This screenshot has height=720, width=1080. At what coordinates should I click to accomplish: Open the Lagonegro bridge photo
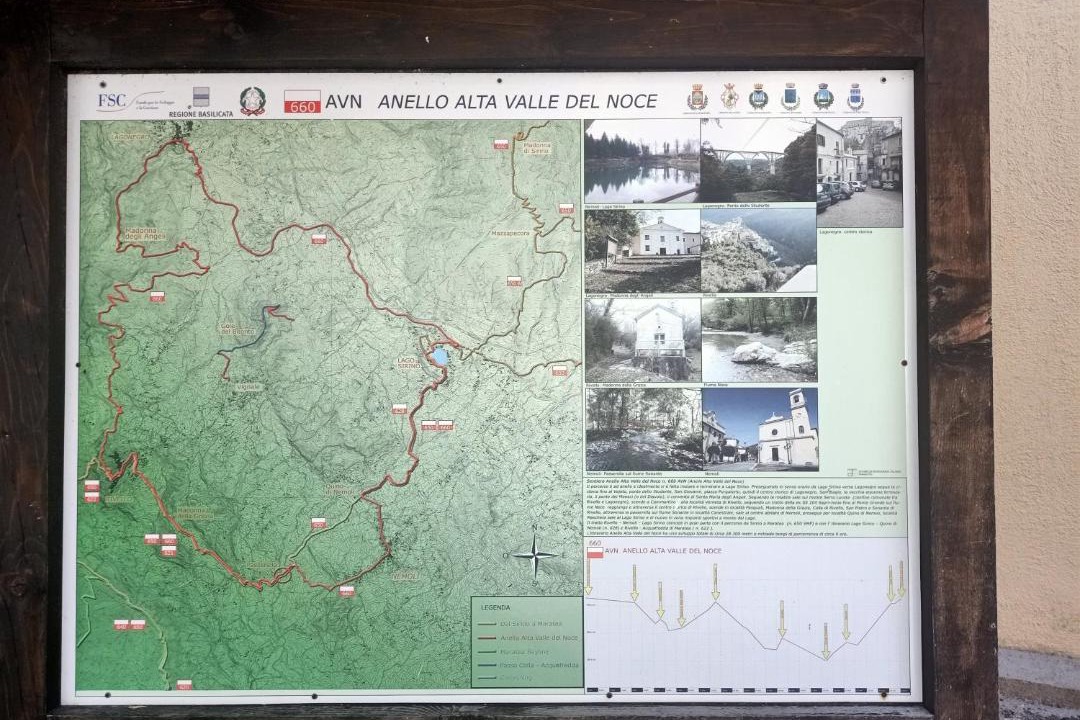pos(758,161)
